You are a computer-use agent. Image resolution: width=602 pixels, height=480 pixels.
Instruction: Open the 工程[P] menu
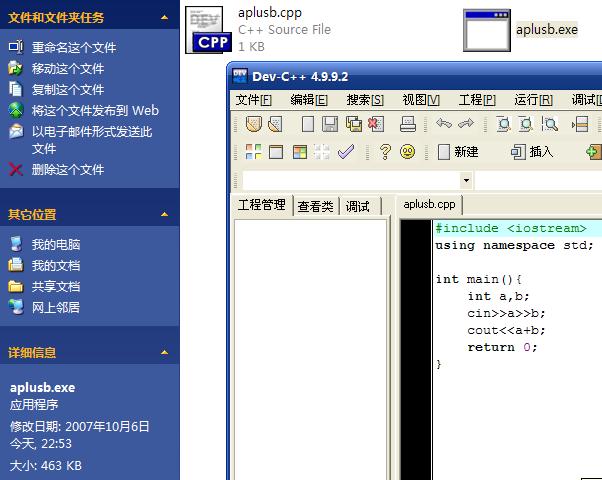[477, 100]
